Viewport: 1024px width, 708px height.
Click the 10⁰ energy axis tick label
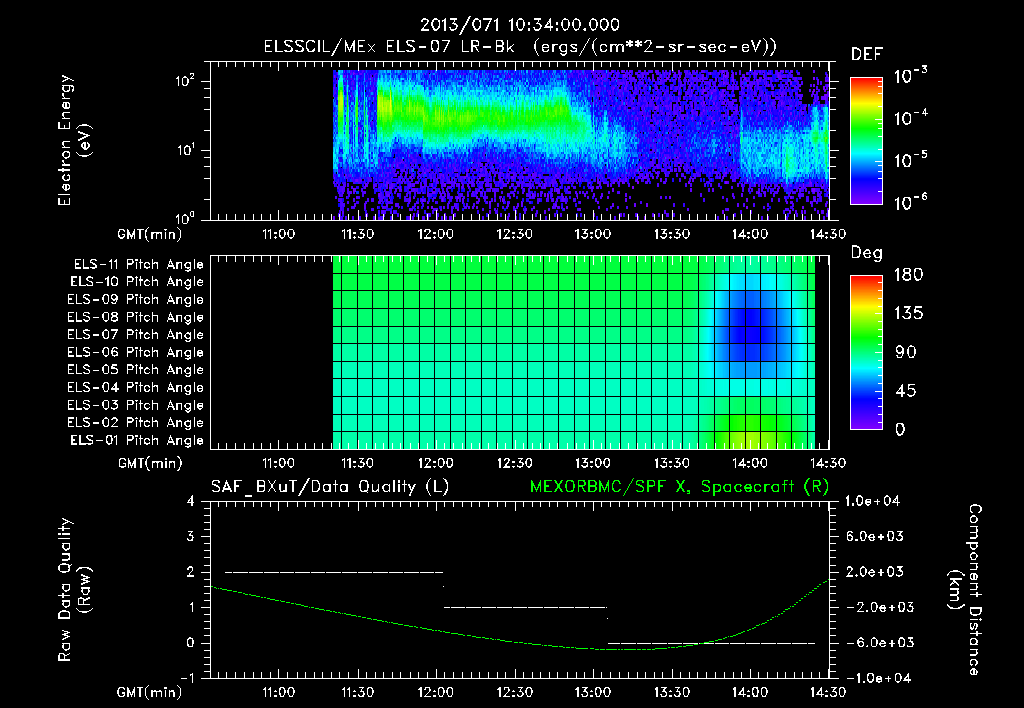185,217
